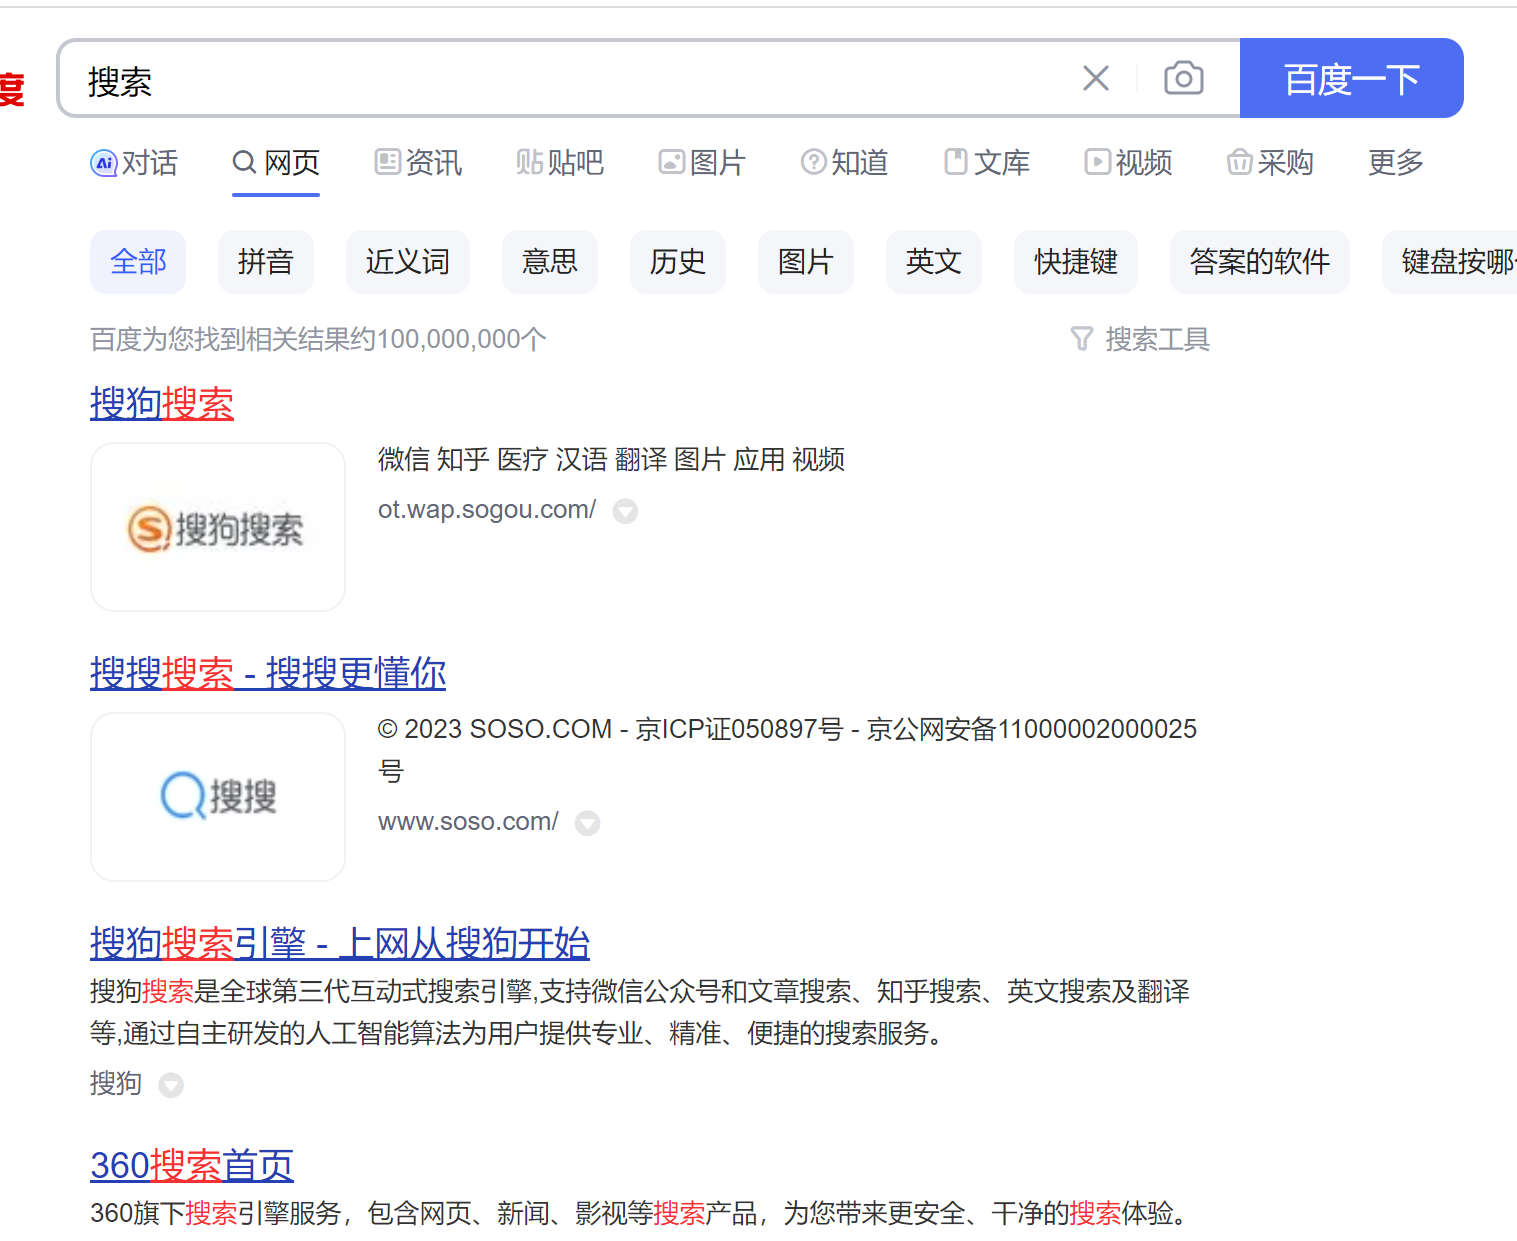
Task: Open the 贴吧 tab
Action: pyautogui.click(x=560, y=162)
